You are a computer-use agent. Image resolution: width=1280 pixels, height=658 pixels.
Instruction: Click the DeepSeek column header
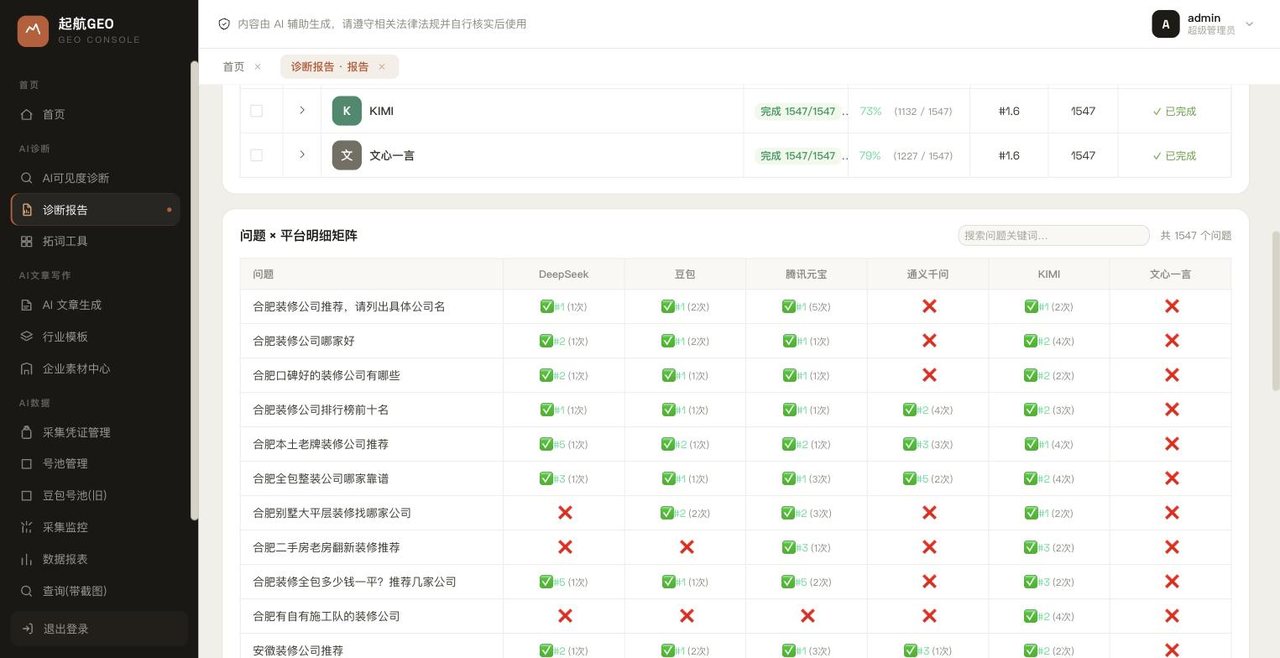tap(564, 274)
